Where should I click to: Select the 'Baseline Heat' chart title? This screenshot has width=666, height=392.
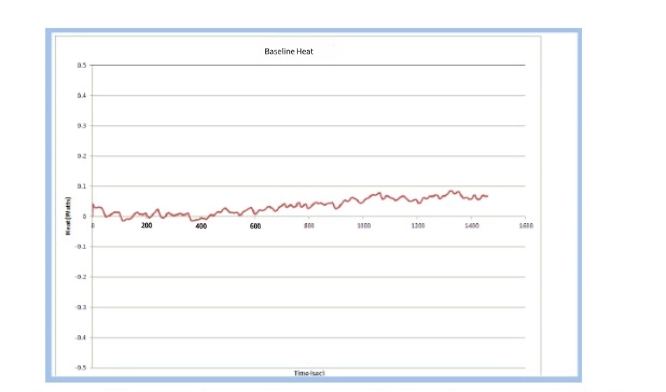coord(288,51)
